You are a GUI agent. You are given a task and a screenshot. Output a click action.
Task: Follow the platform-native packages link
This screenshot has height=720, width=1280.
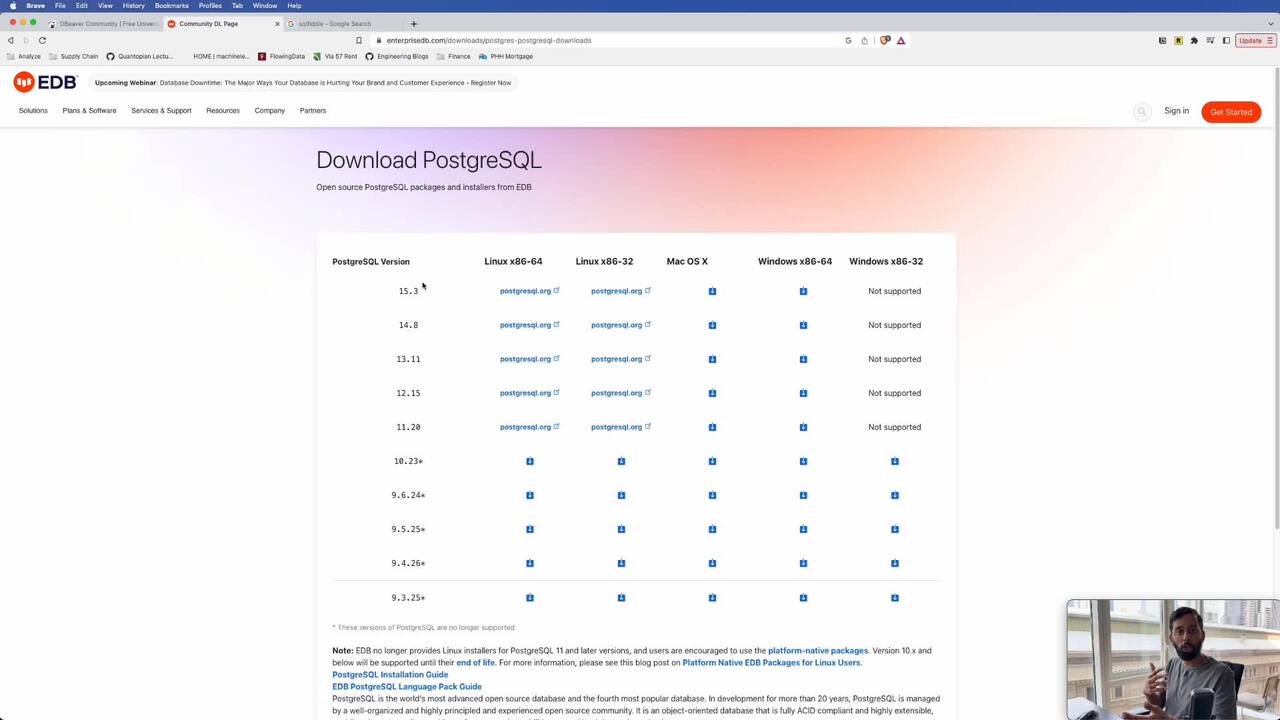[818, 651]
